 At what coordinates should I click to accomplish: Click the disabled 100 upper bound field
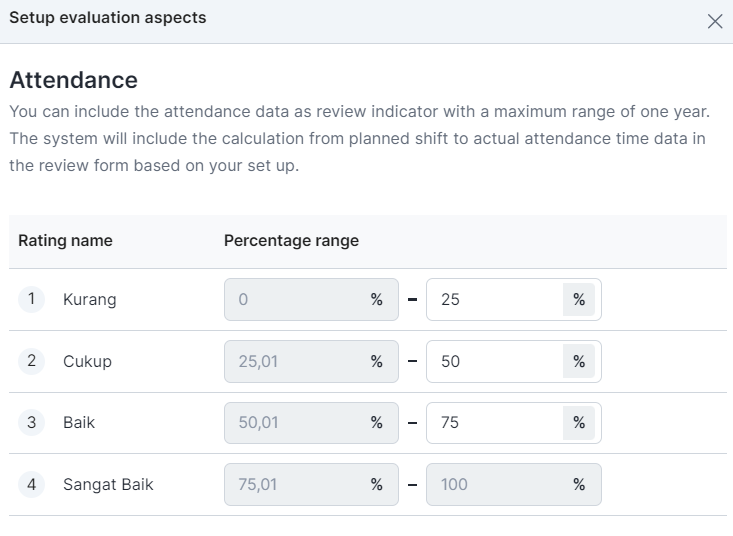point(514,485)
